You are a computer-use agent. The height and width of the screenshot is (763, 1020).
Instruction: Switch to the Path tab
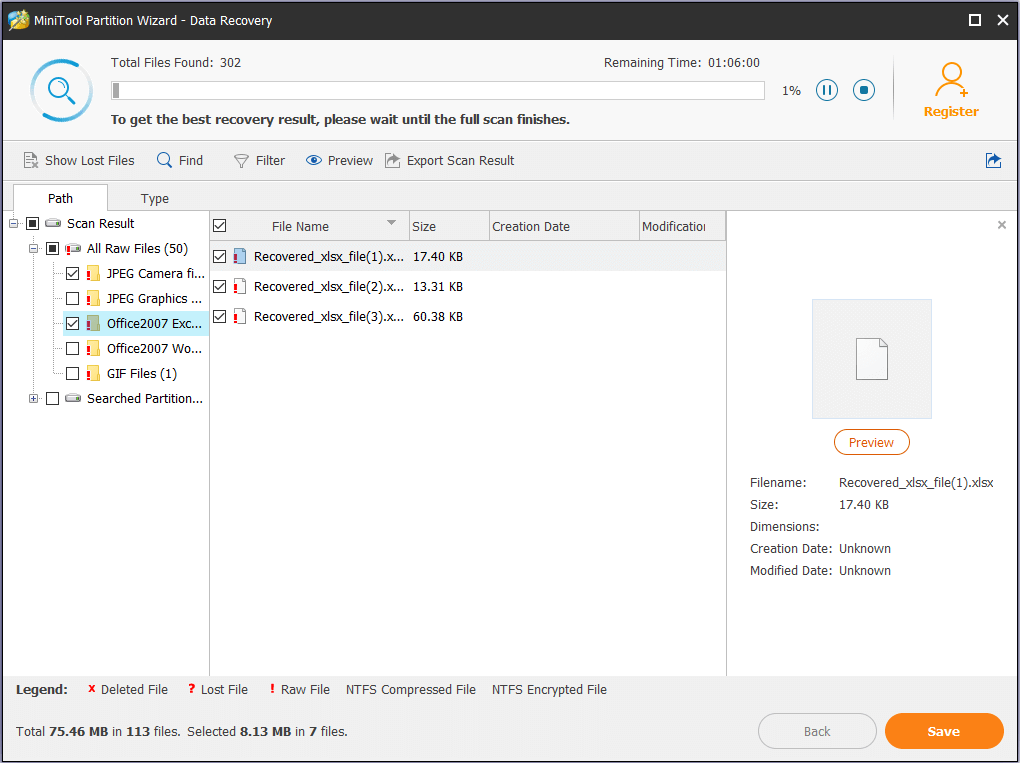coord(60,198)
